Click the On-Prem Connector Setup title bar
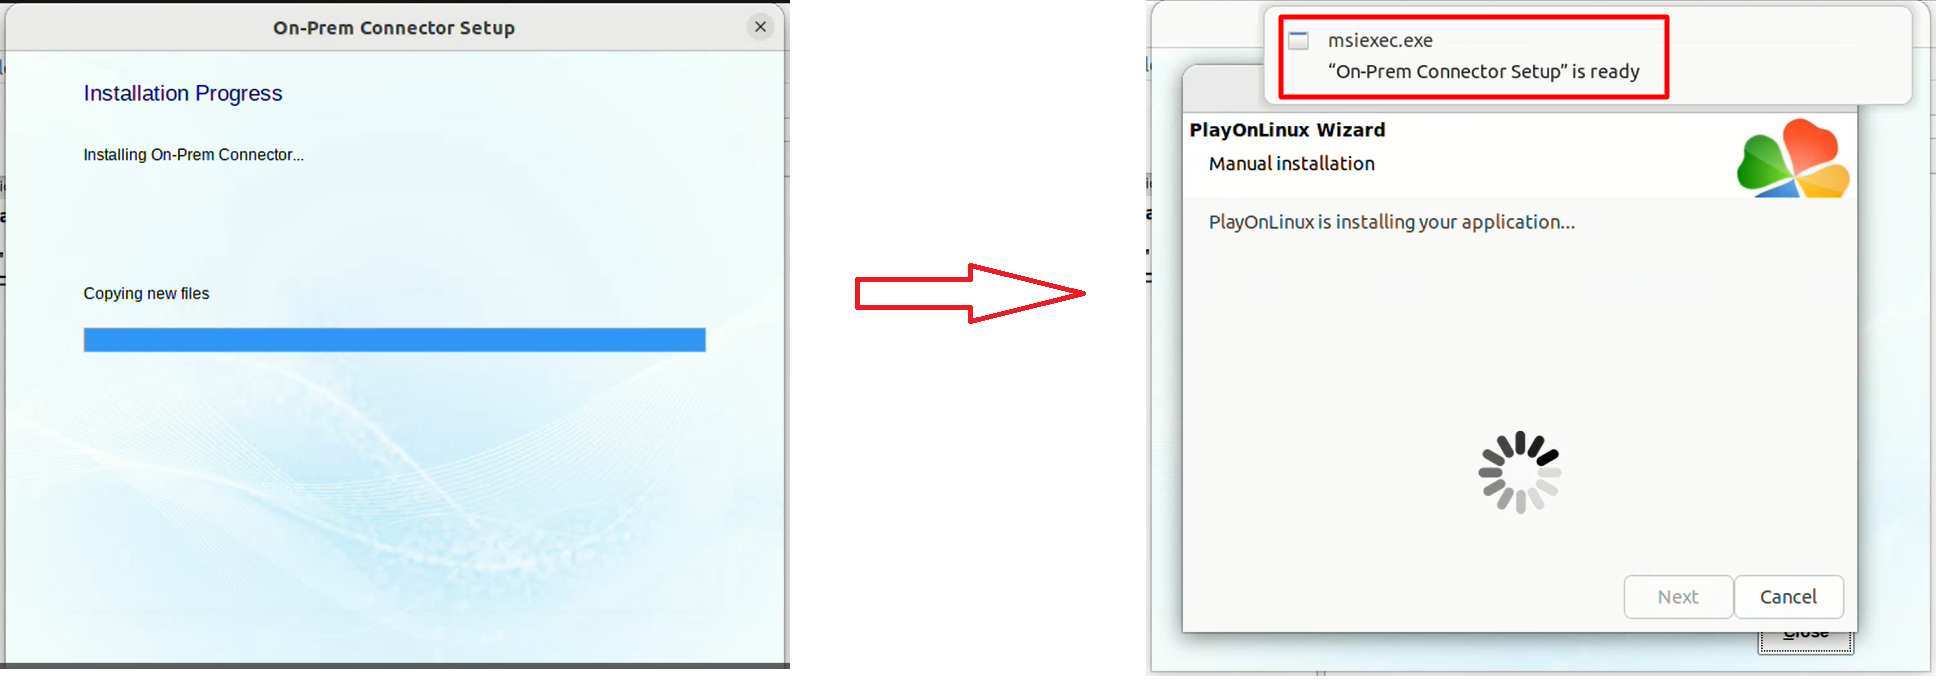The height and width of the screenshot is (686, 1946). (394, 28)
